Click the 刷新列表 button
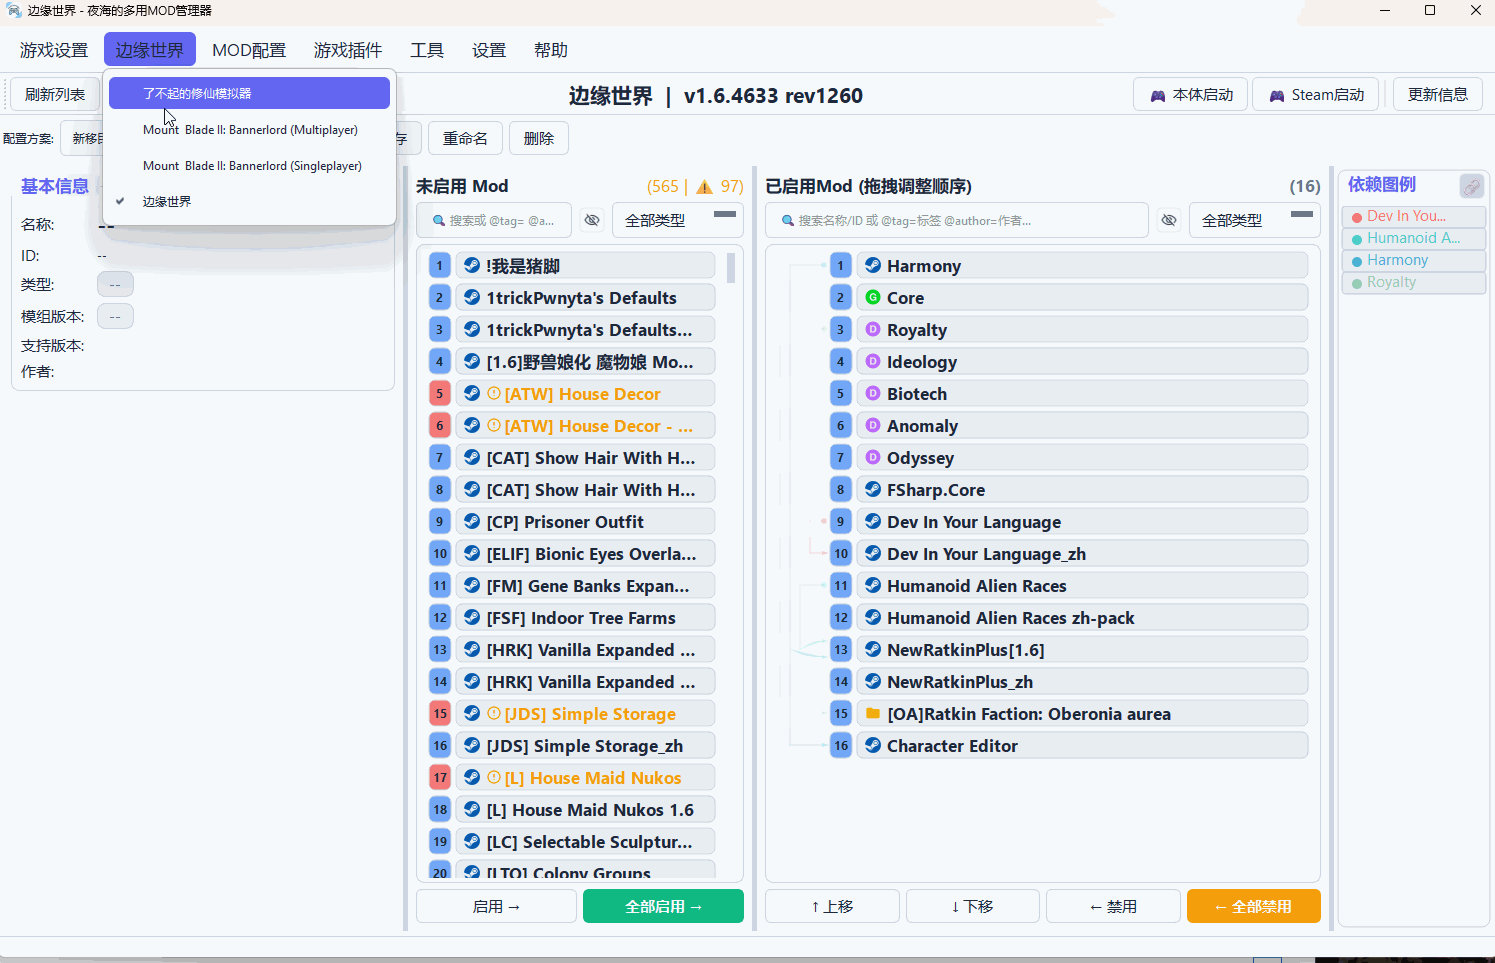The width and height of the screenshot is (1495, 963). [55, 95]
